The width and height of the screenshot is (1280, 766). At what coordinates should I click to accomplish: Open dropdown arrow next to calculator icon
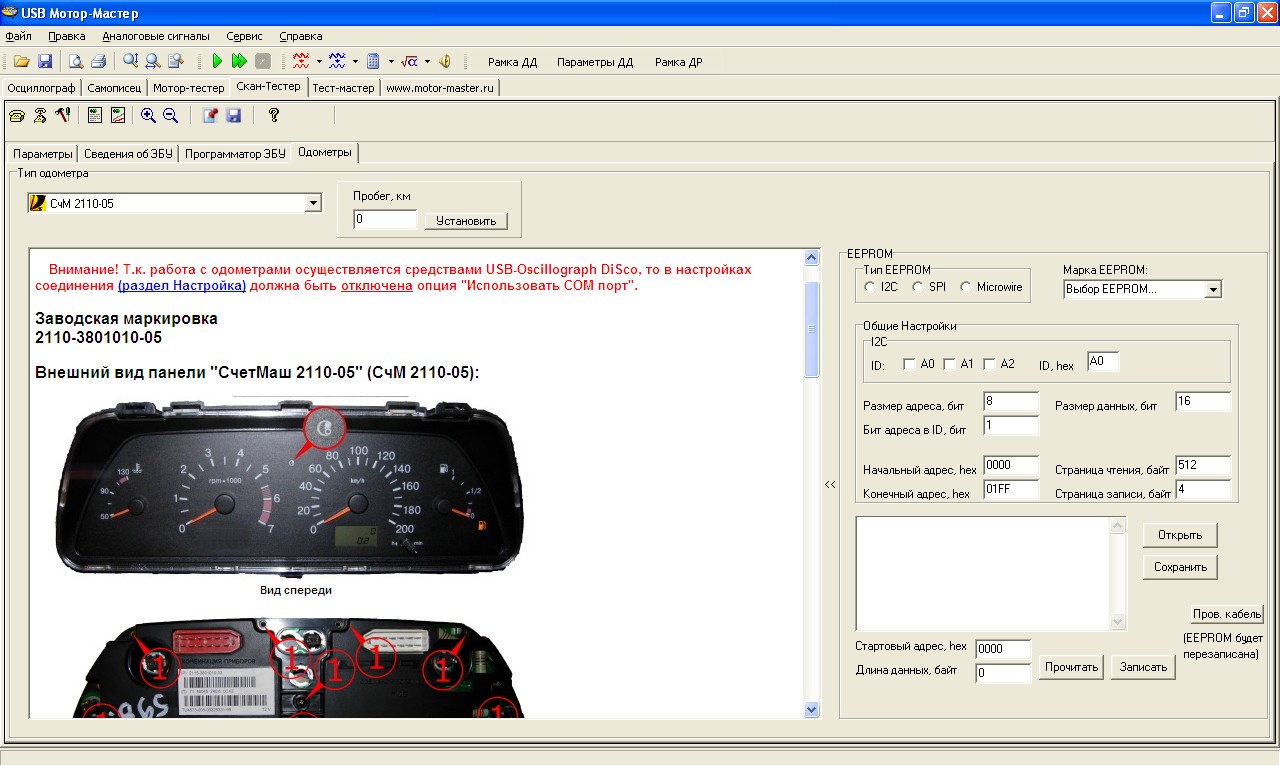(x=391, y=62)
